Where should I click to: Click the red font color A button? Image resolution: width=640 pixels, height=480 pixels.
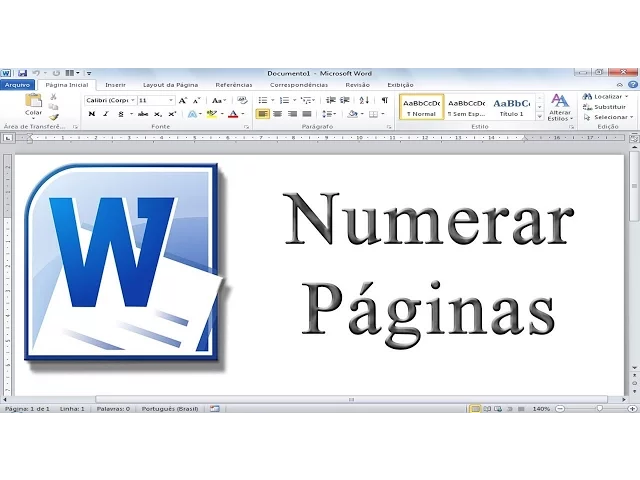(x=233, y=114)
